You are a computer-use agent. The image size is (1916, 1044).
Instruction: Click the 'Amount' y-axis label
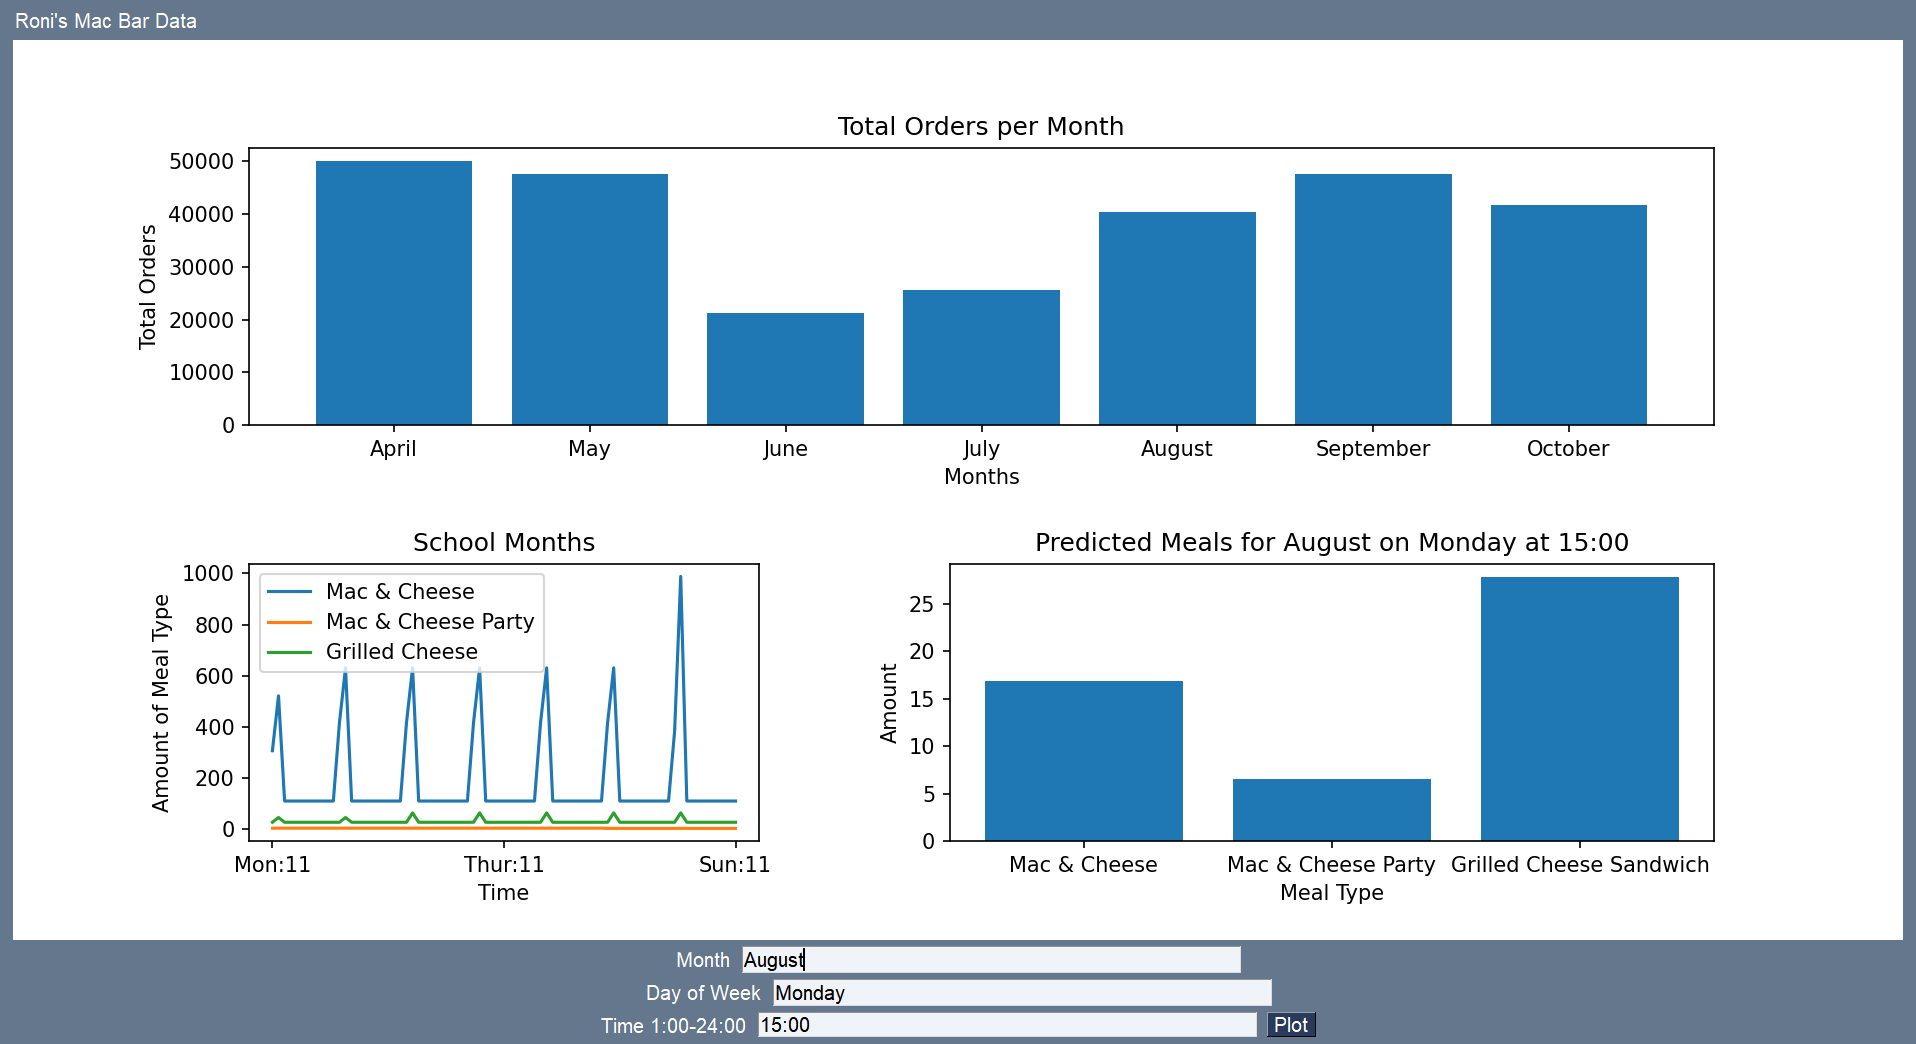tap(888, 703)
